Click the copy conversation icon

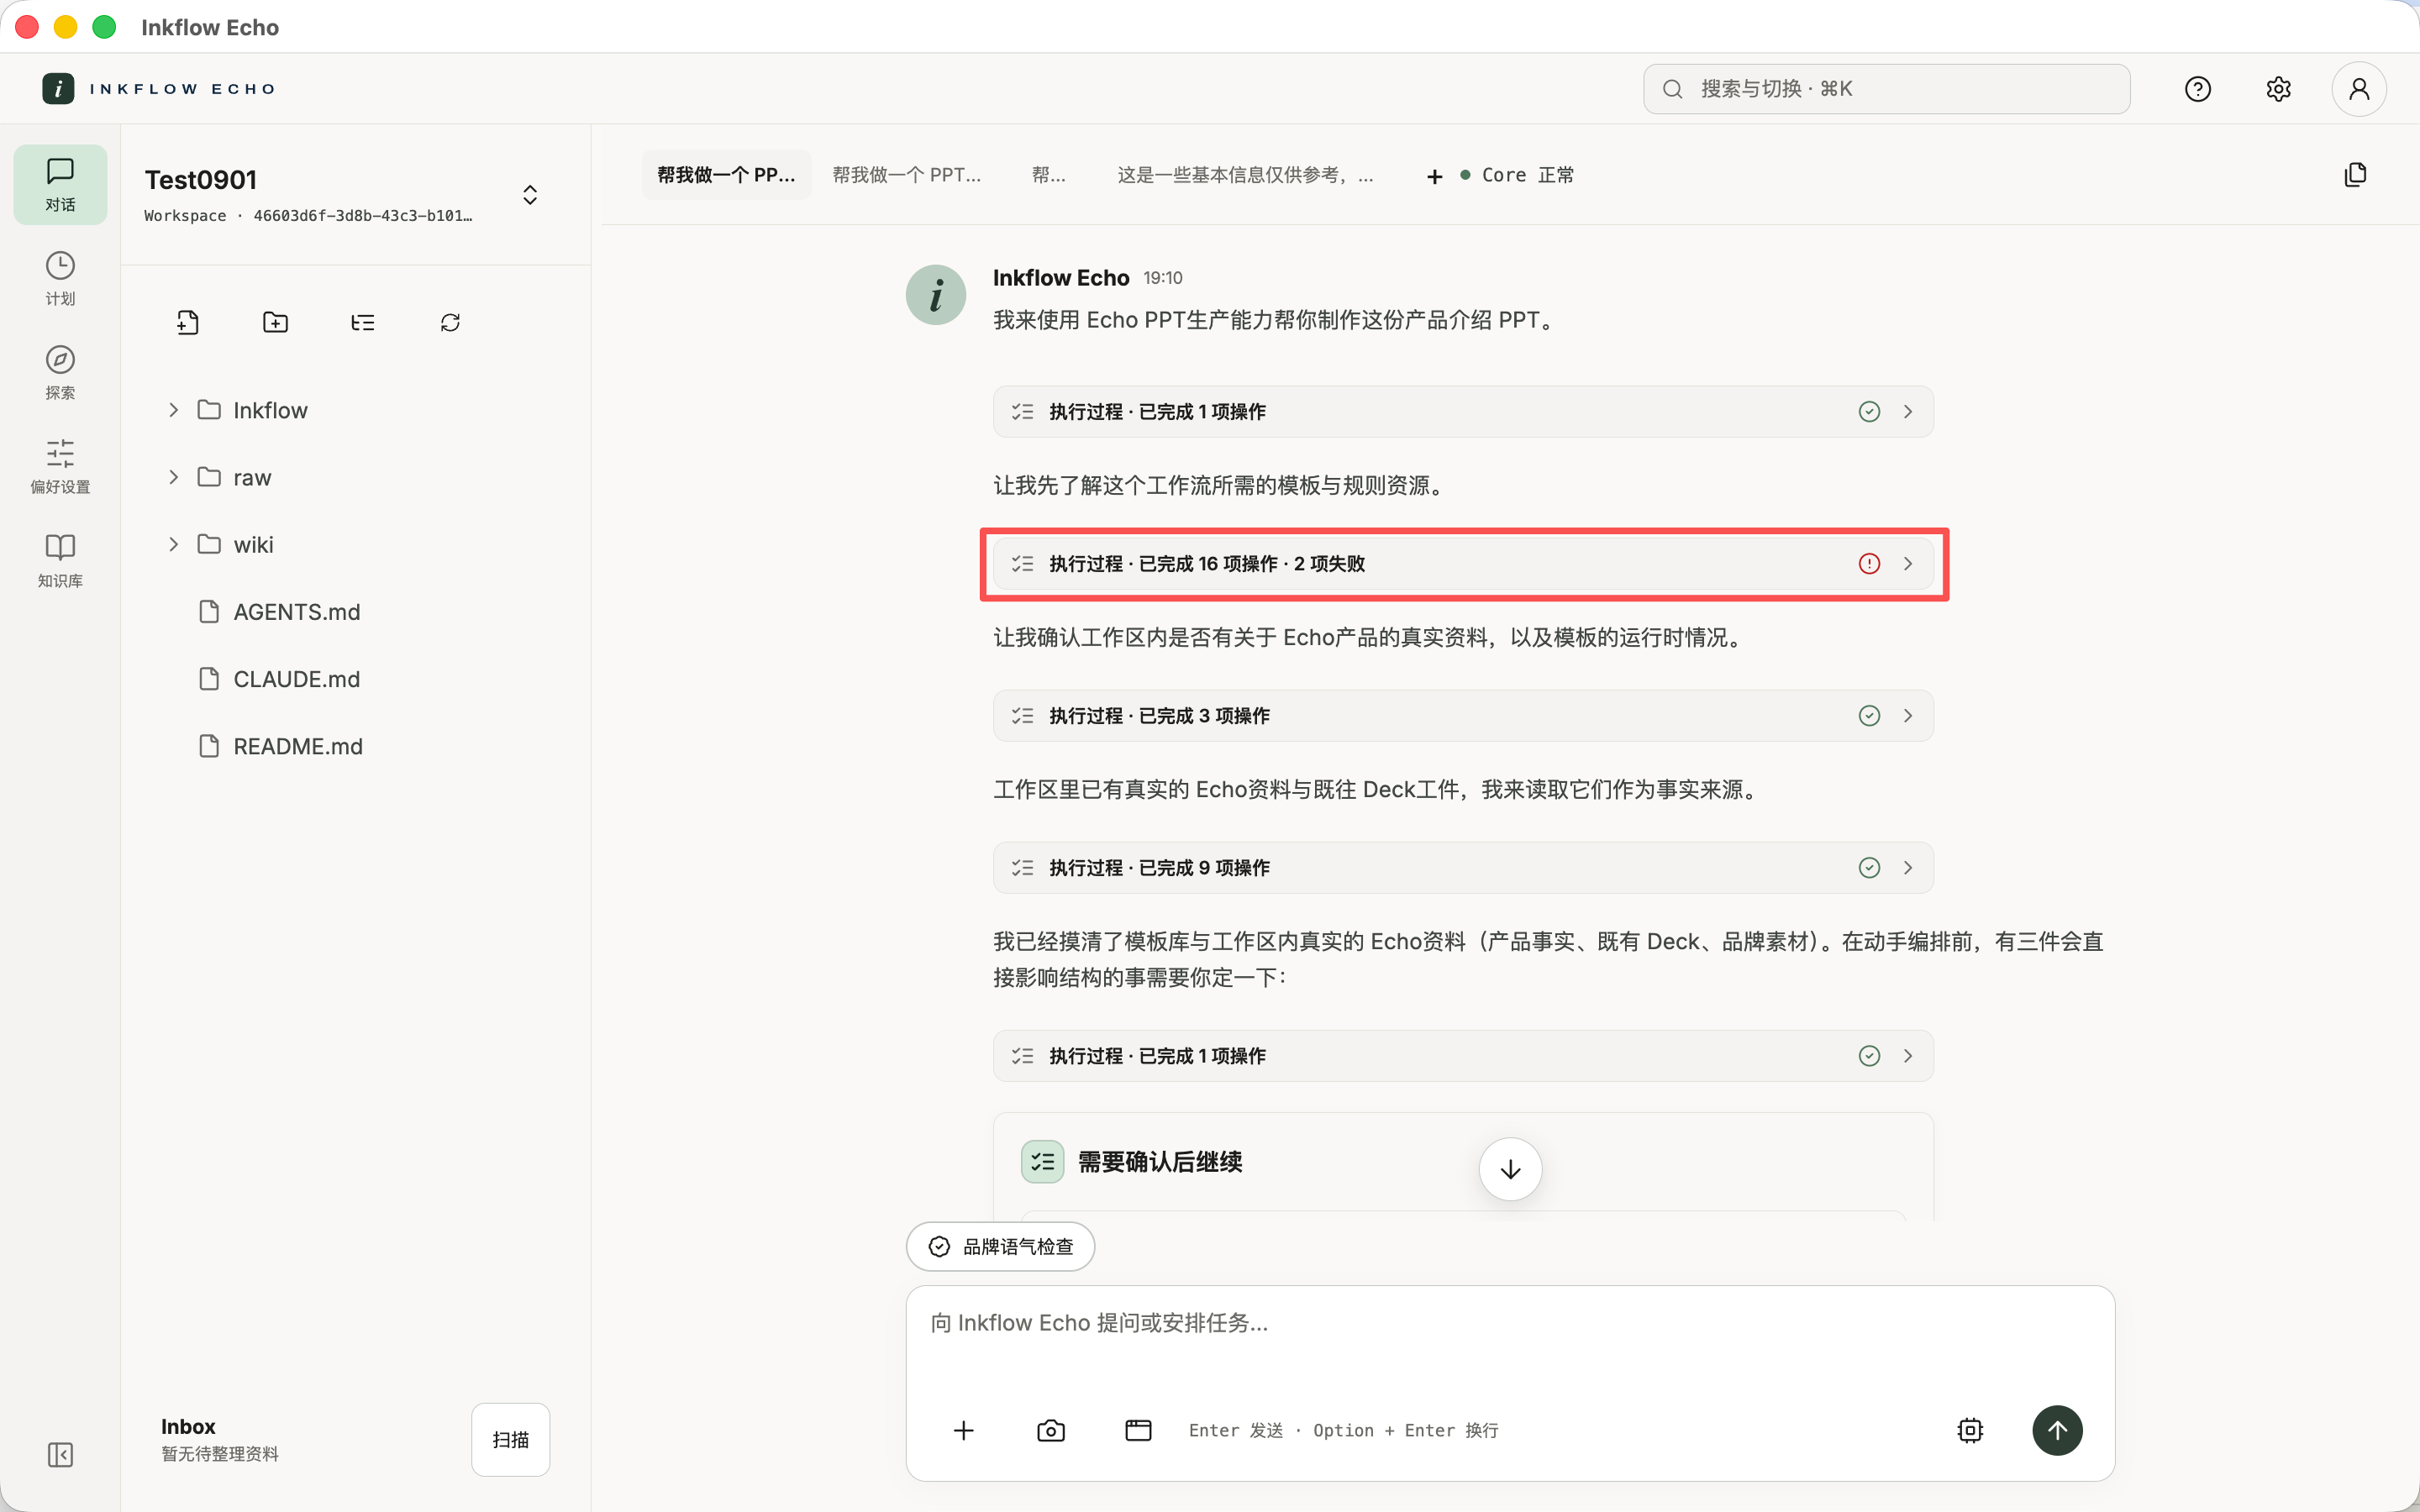[x=2355, y=175]
